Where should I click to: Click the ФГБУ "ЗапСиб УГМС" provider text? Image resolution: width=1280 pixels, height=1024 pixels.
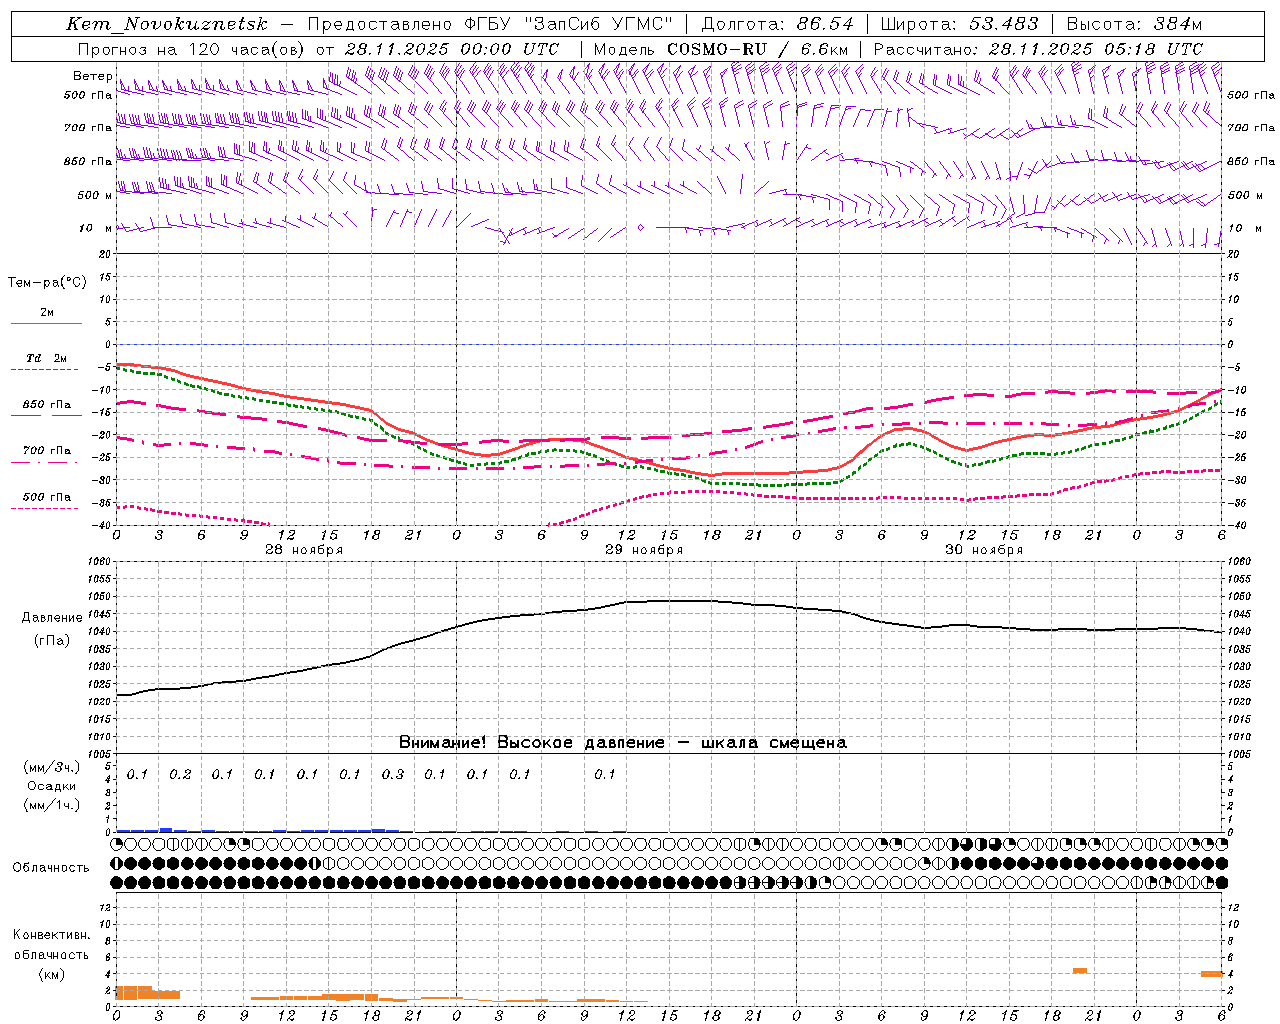tap(568, 24)
